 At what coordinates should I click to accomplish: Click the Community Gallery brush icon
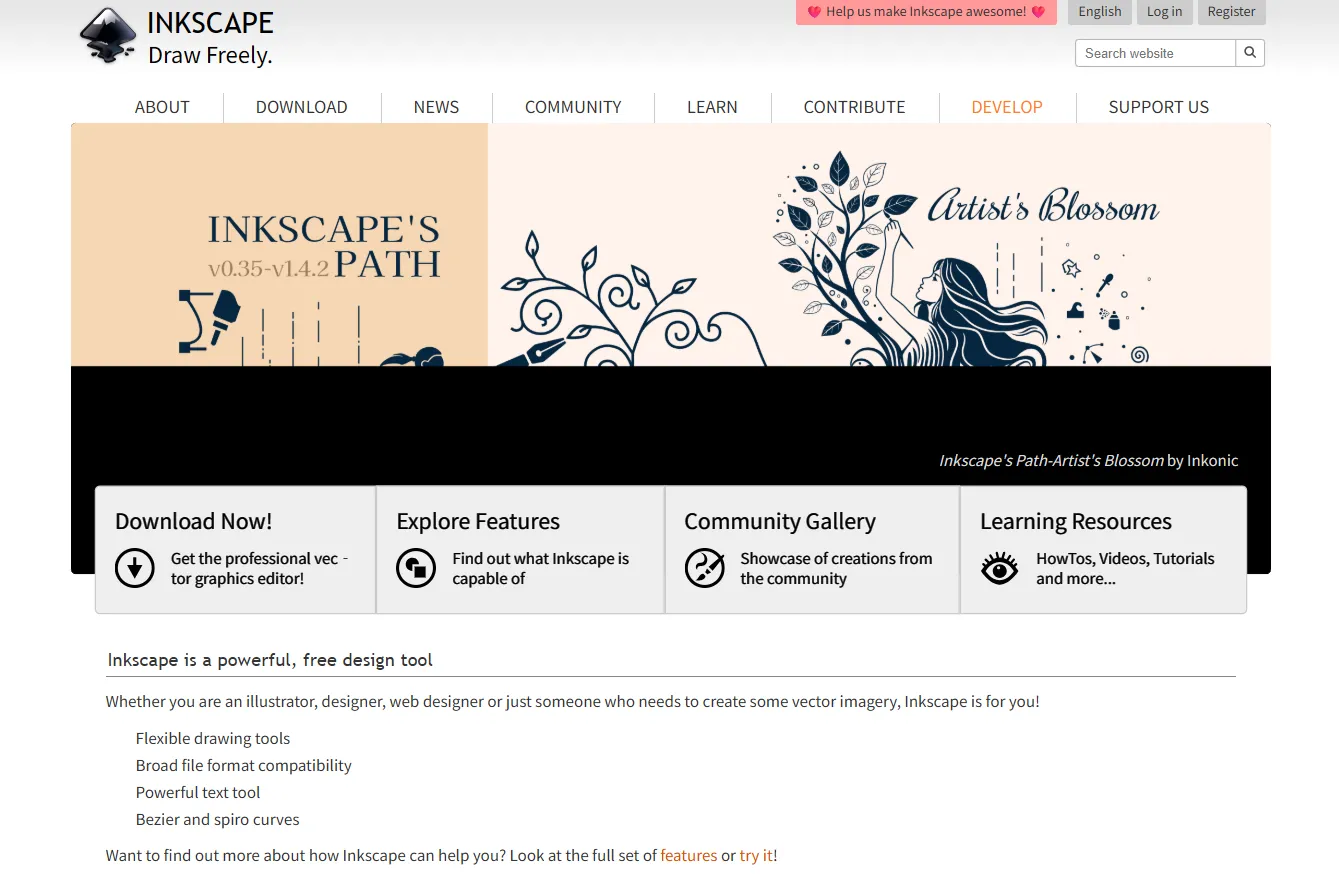pos(704,568)
